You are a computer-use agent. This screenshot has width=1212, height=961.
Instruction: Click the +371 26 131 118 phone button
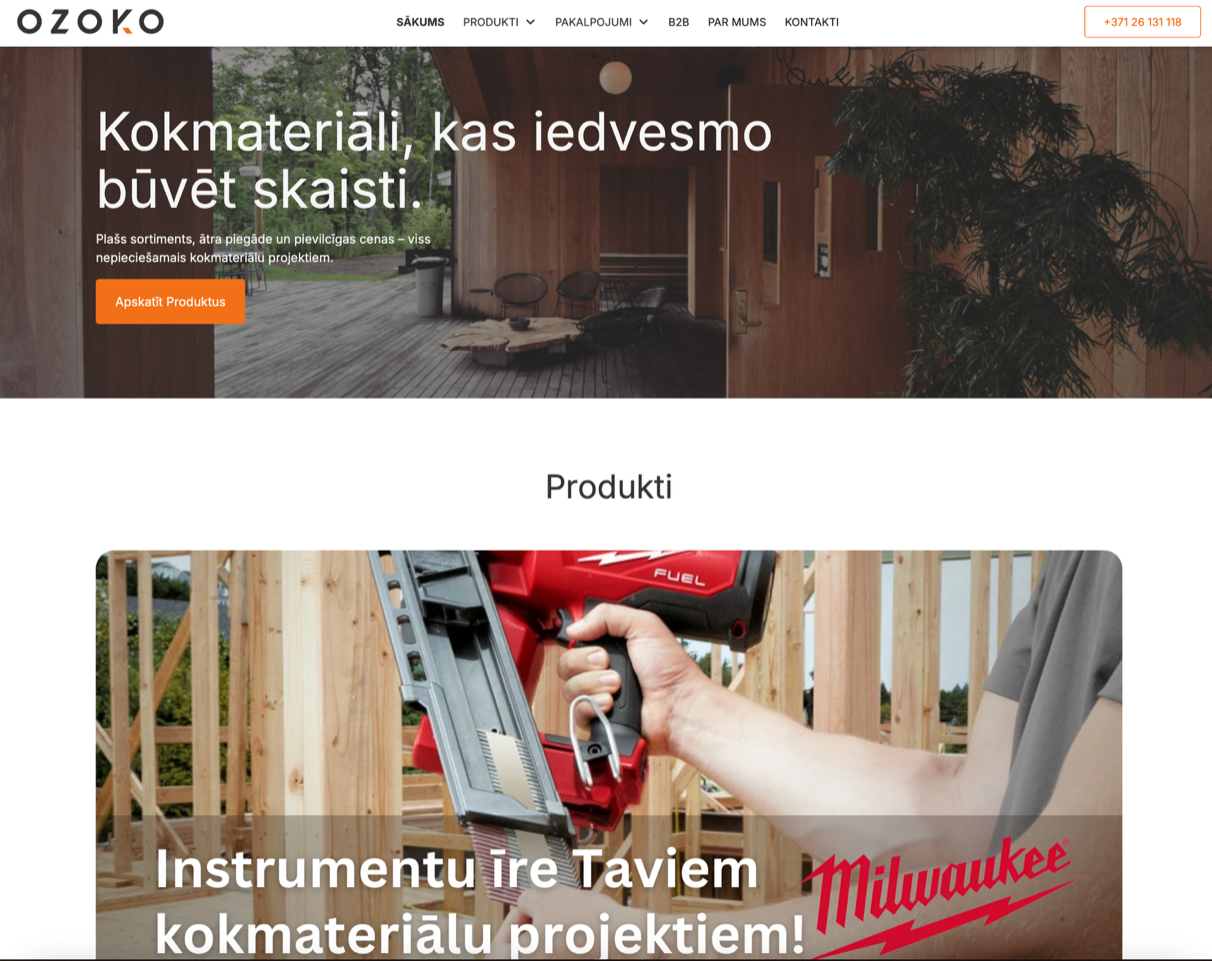pyautogui.click(x=1142, y=22)
